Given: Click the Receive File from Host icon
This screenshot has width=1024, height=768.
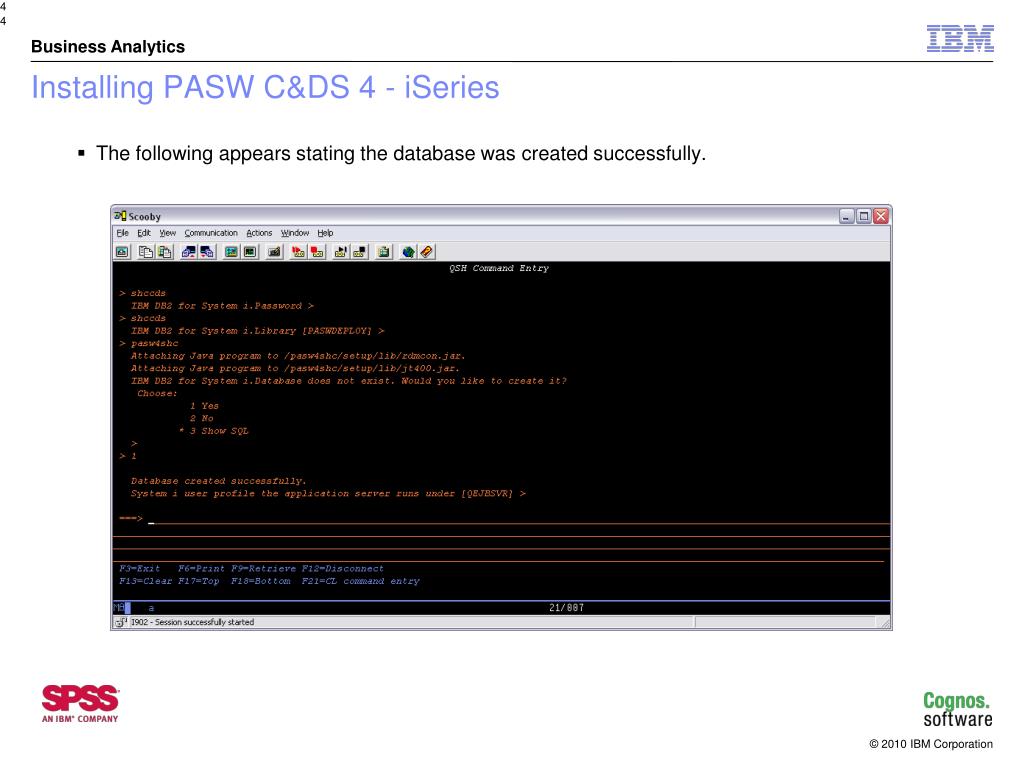Looking at the screenshot, I should click(x=208, y=251).
